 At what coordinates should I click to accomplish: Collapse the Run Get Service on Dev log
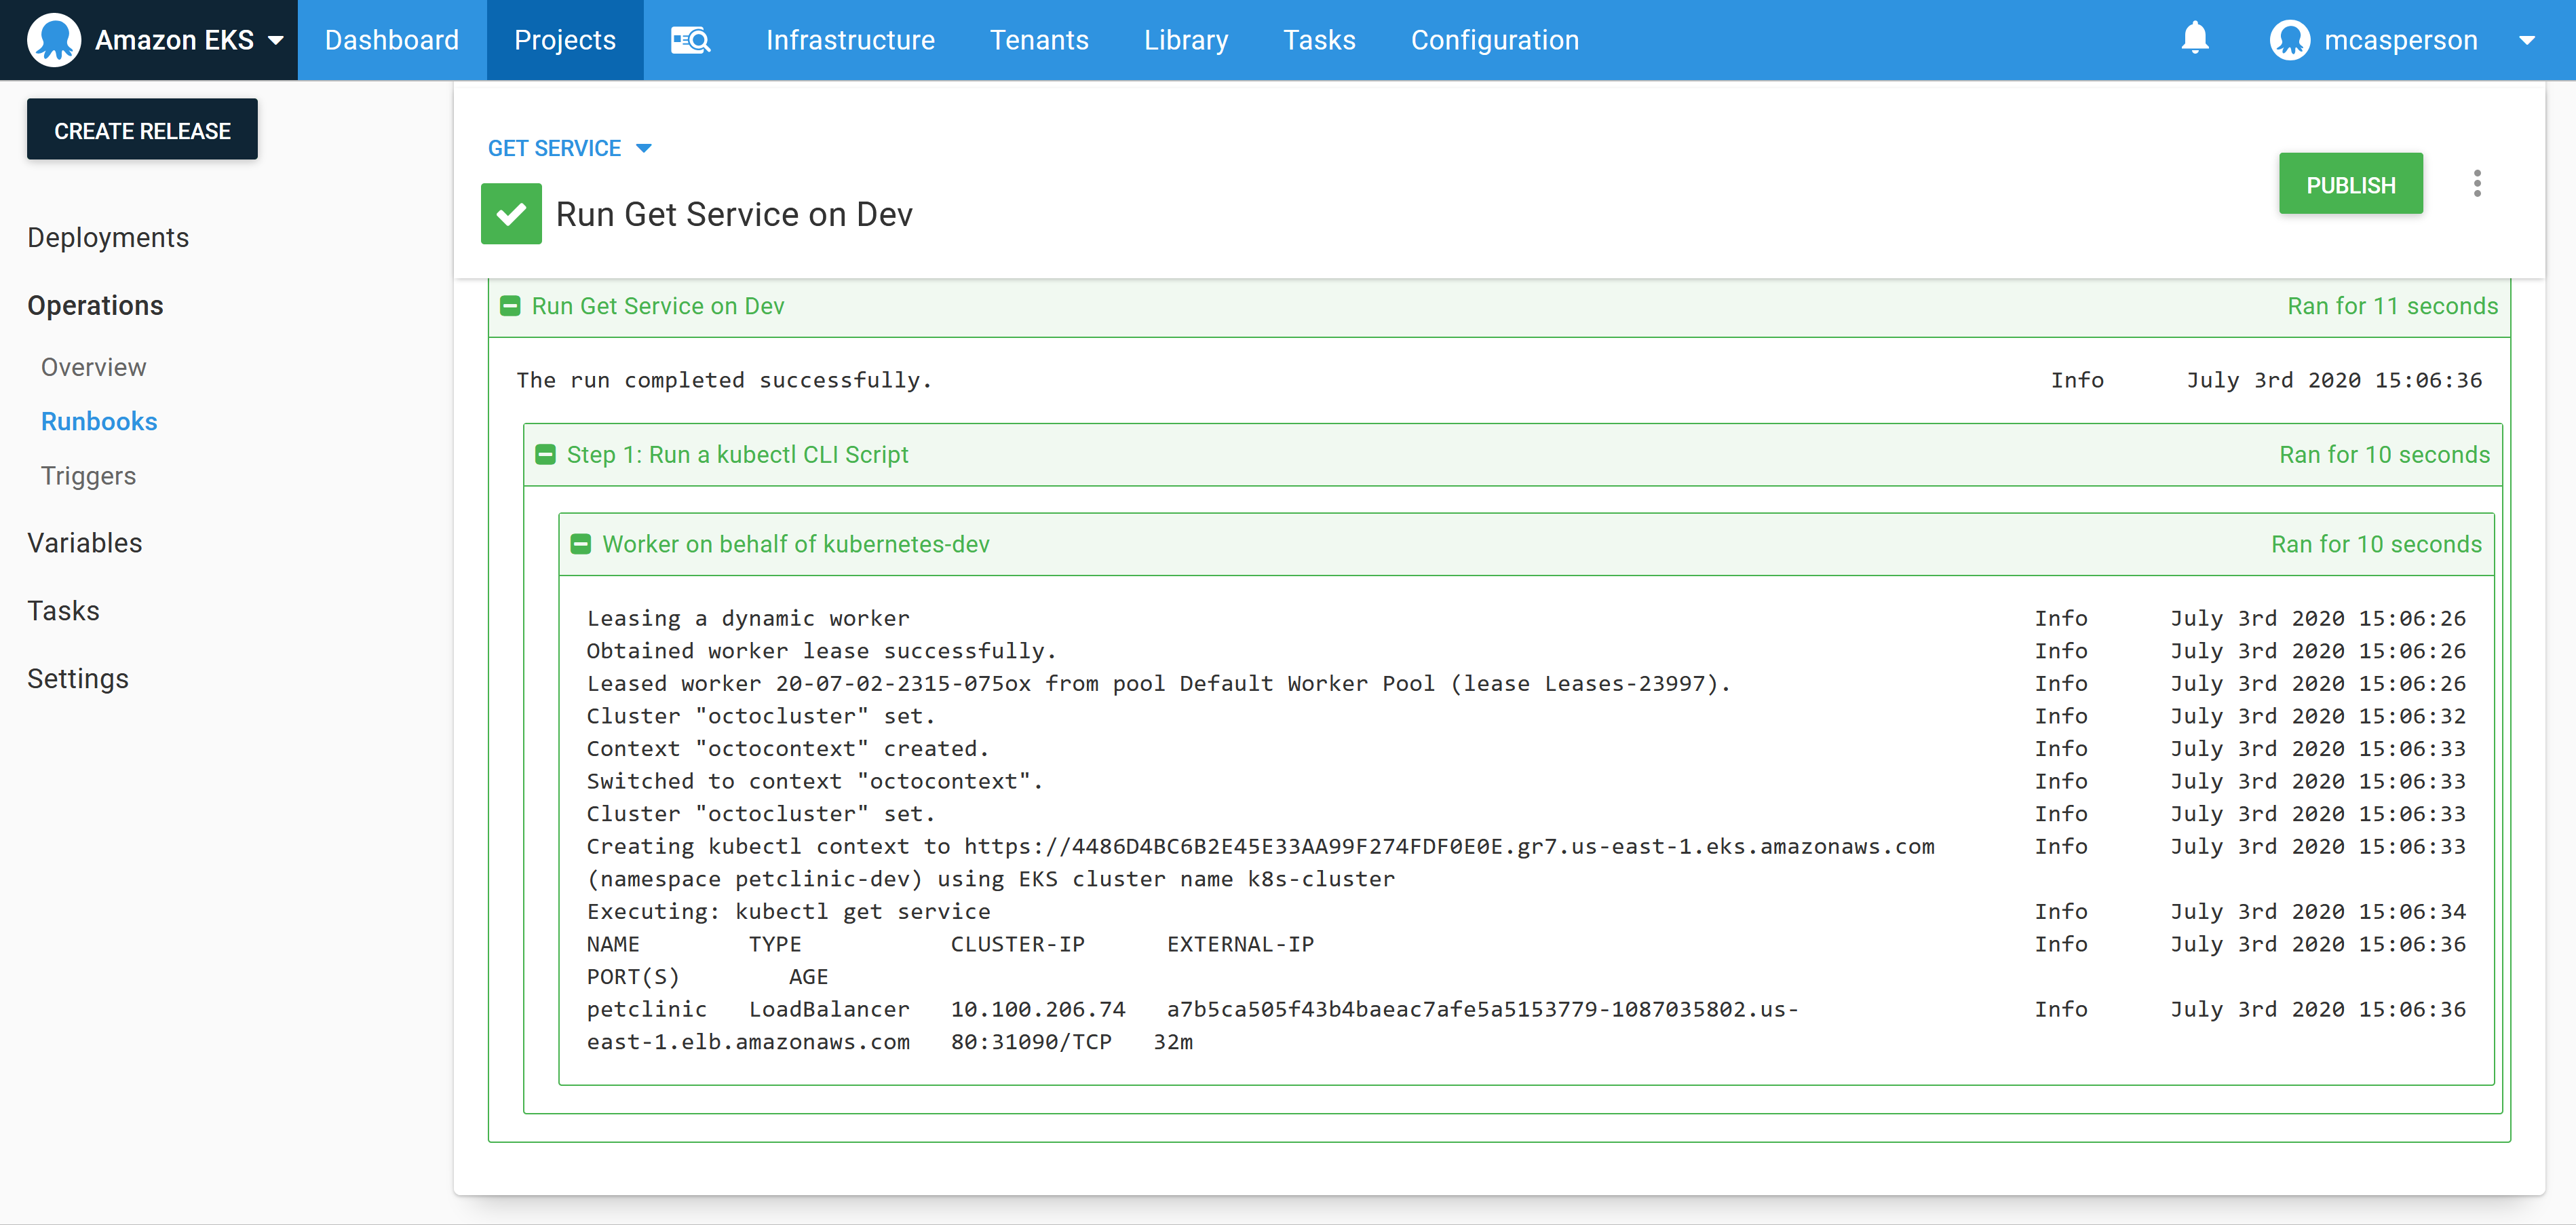(x=510, y=306)
